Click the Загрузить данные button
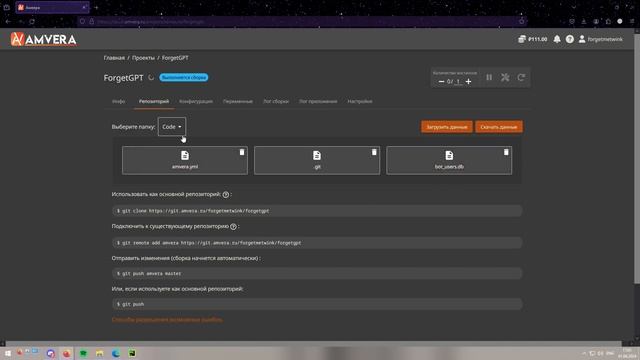640x360 pixels. click(x=447, y=127)
